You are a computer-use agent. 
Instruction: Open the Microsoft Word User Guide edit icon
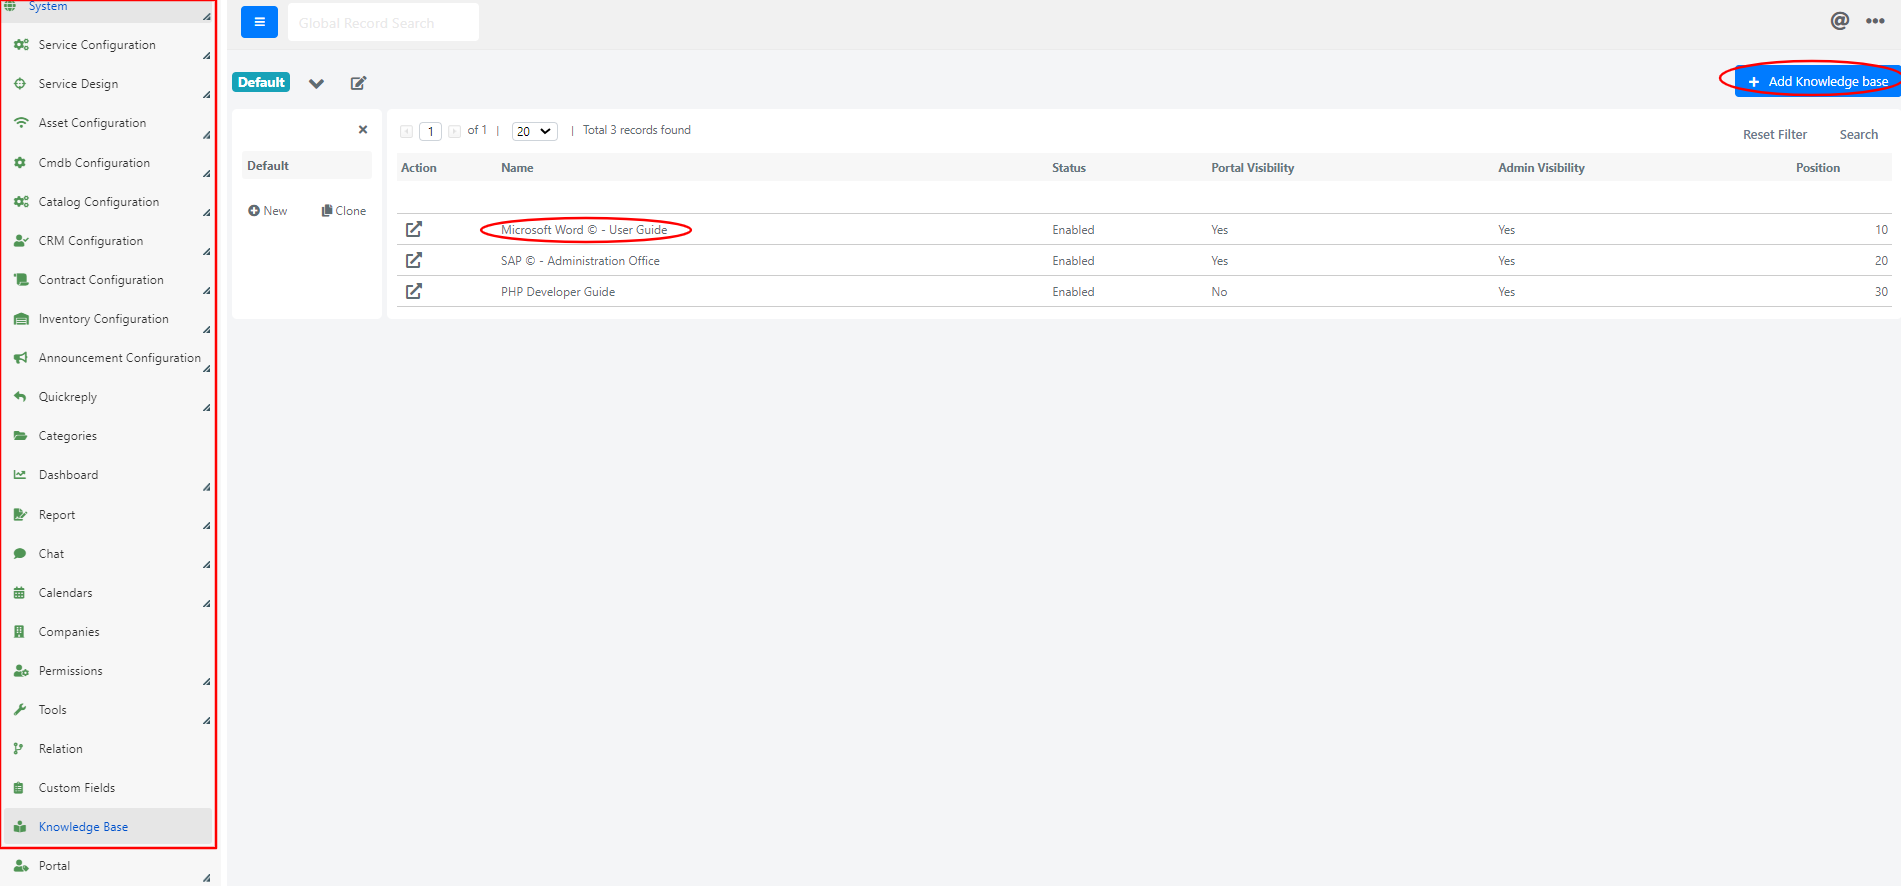[414, 229]
